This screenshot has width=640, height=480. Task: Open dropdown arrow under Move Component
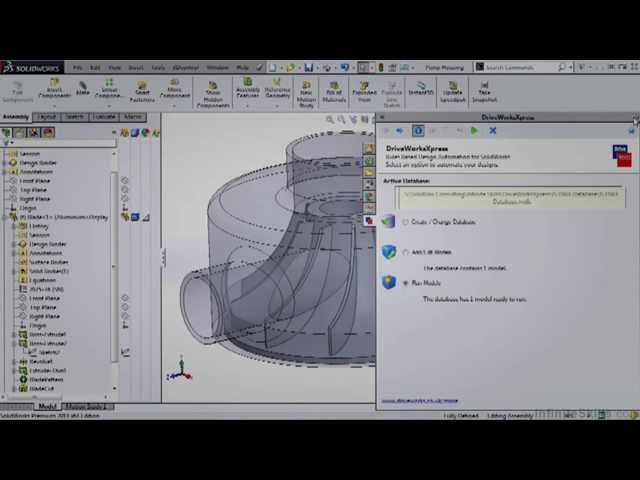[175, 105]
